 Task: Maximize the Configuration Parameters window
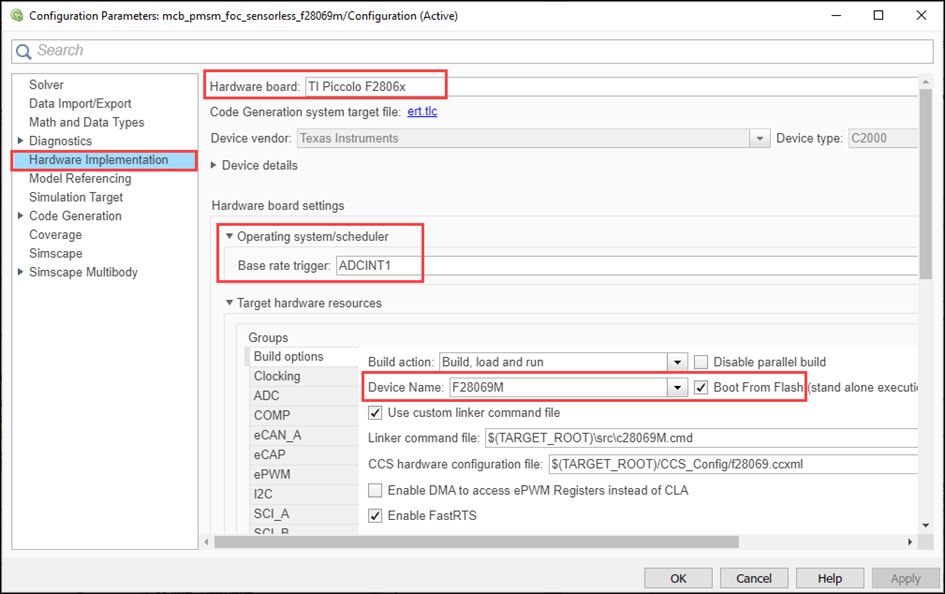click(879, 15)
